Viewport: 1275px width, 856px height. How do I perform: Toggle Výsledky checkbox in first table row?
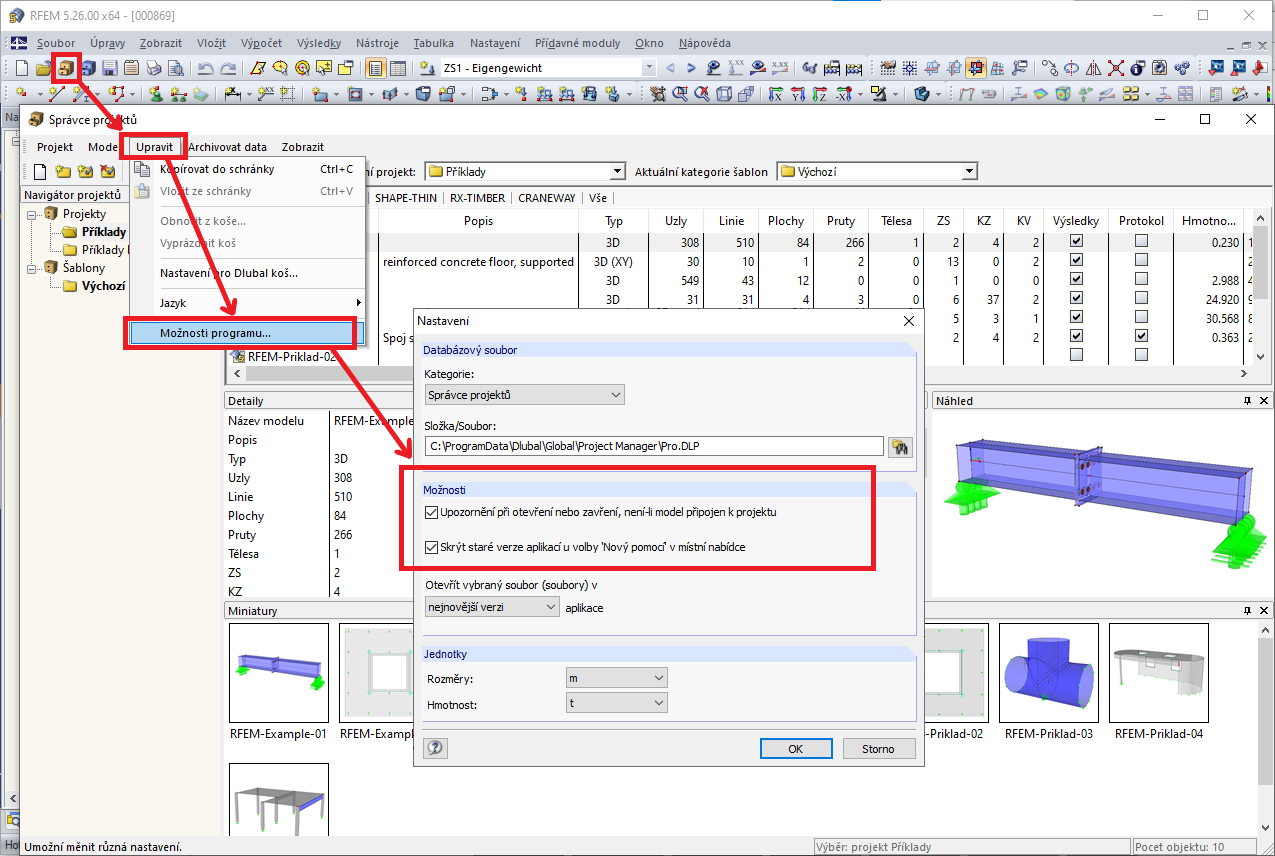[1076, 242]
